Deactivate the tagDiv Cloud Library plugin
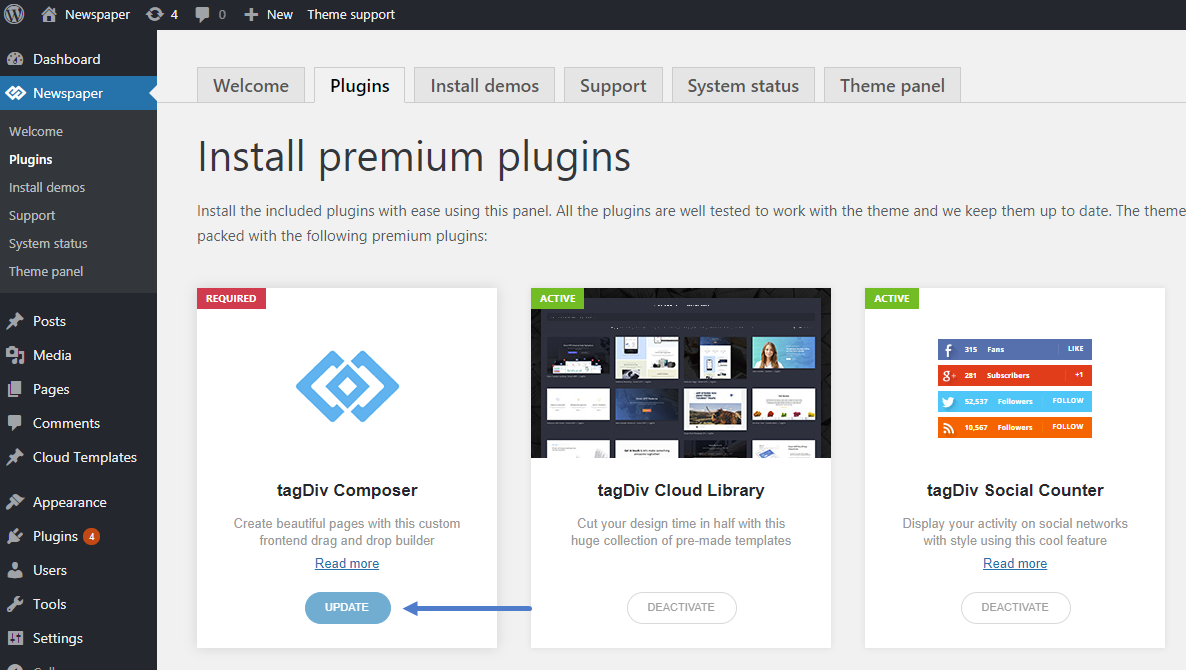Screen dimensions: 1186x670 681,607
